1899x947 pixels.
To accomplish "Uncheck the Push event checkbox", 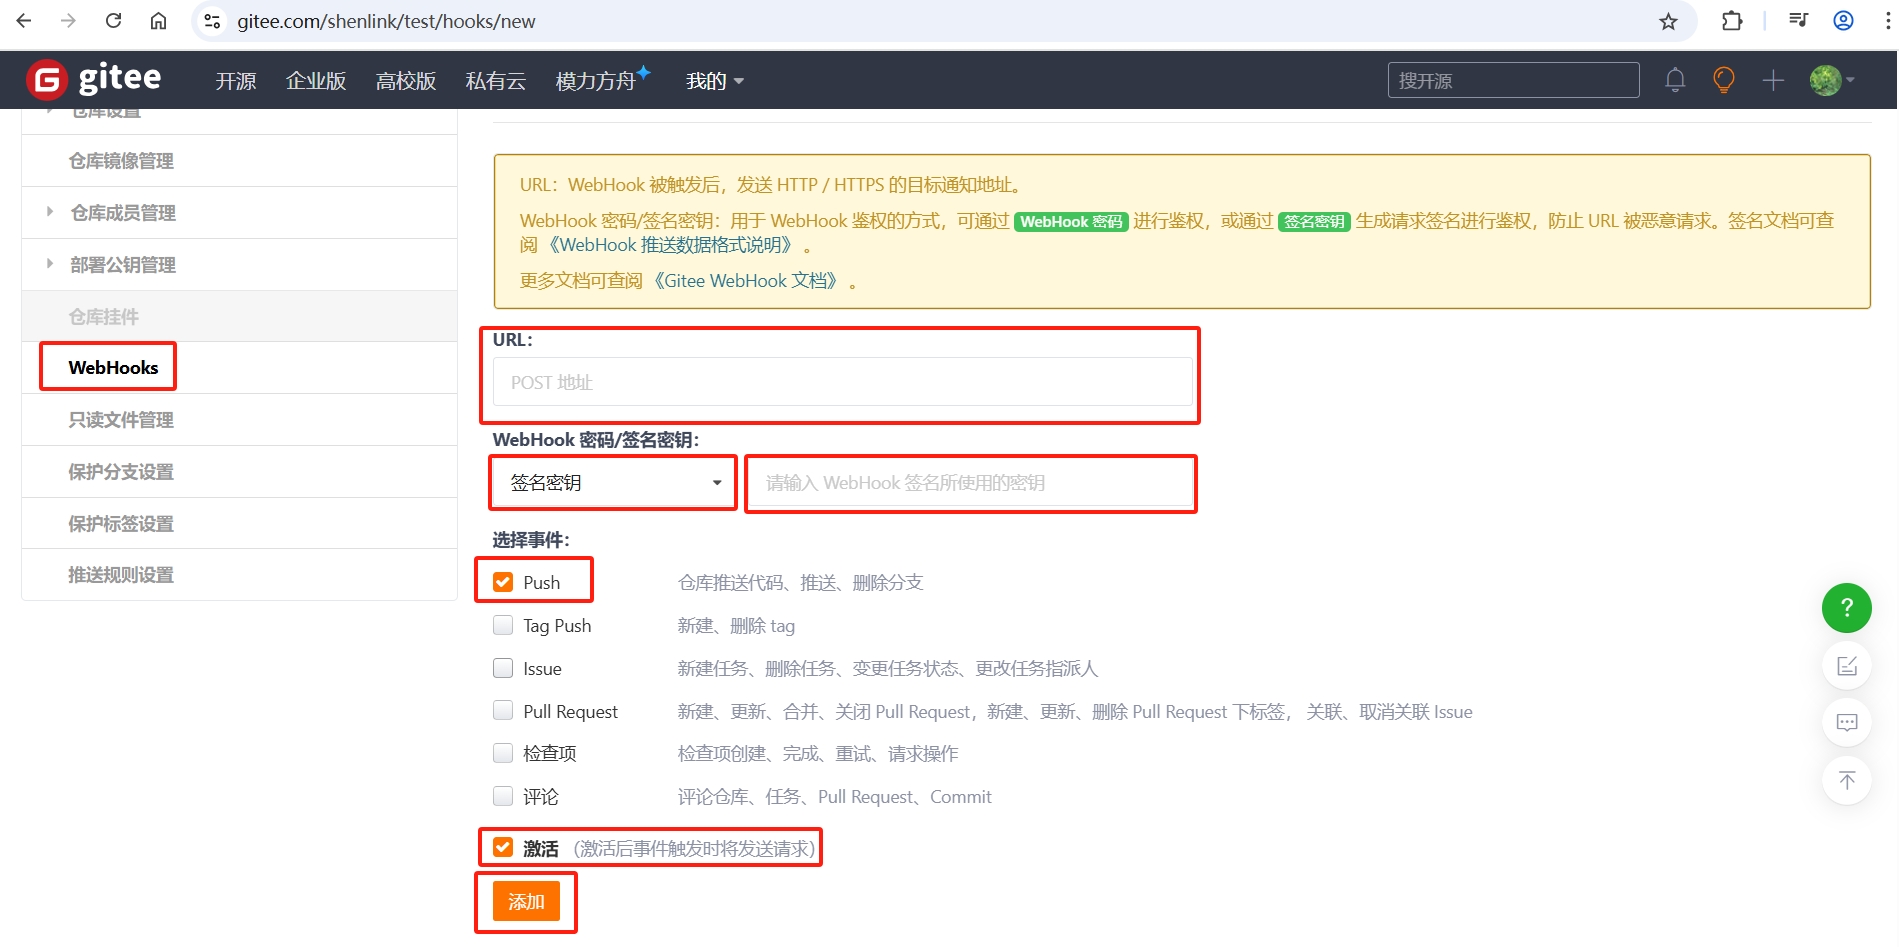I will point(502,581).
